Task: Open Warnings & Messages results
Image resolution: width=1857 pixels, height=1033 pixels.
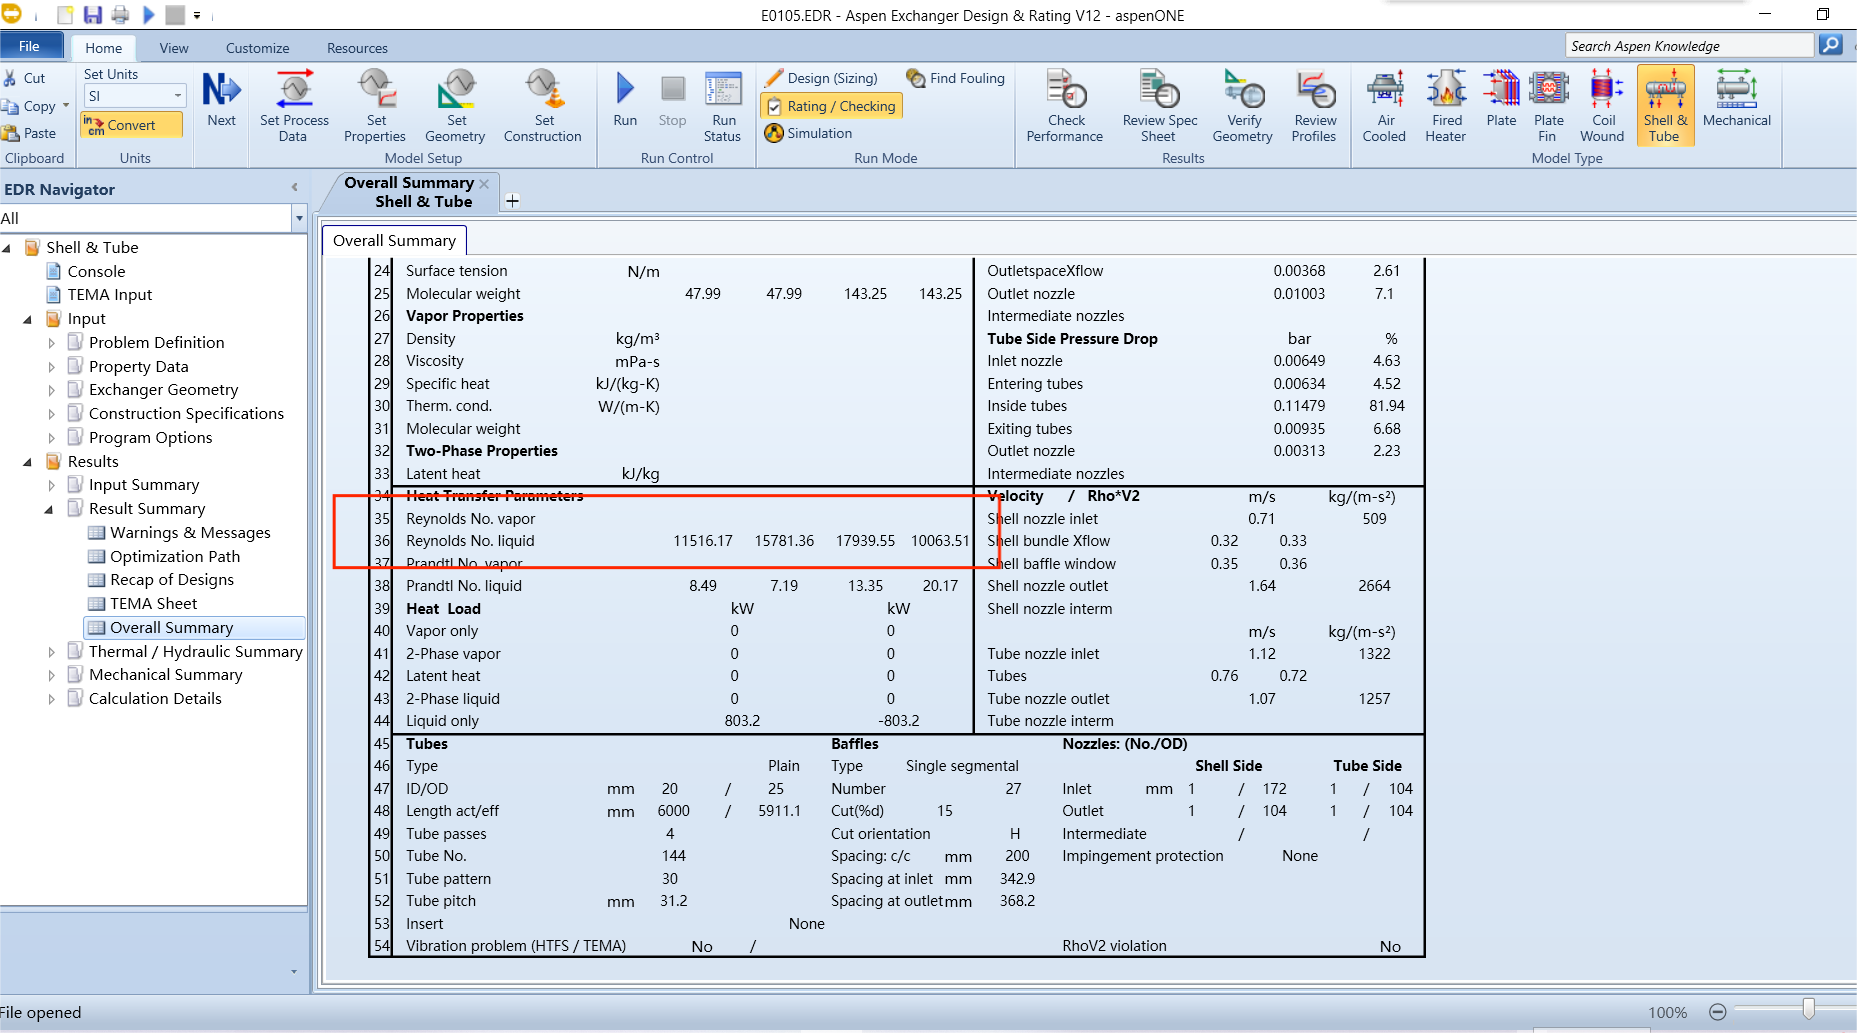Action: (190, 533)
